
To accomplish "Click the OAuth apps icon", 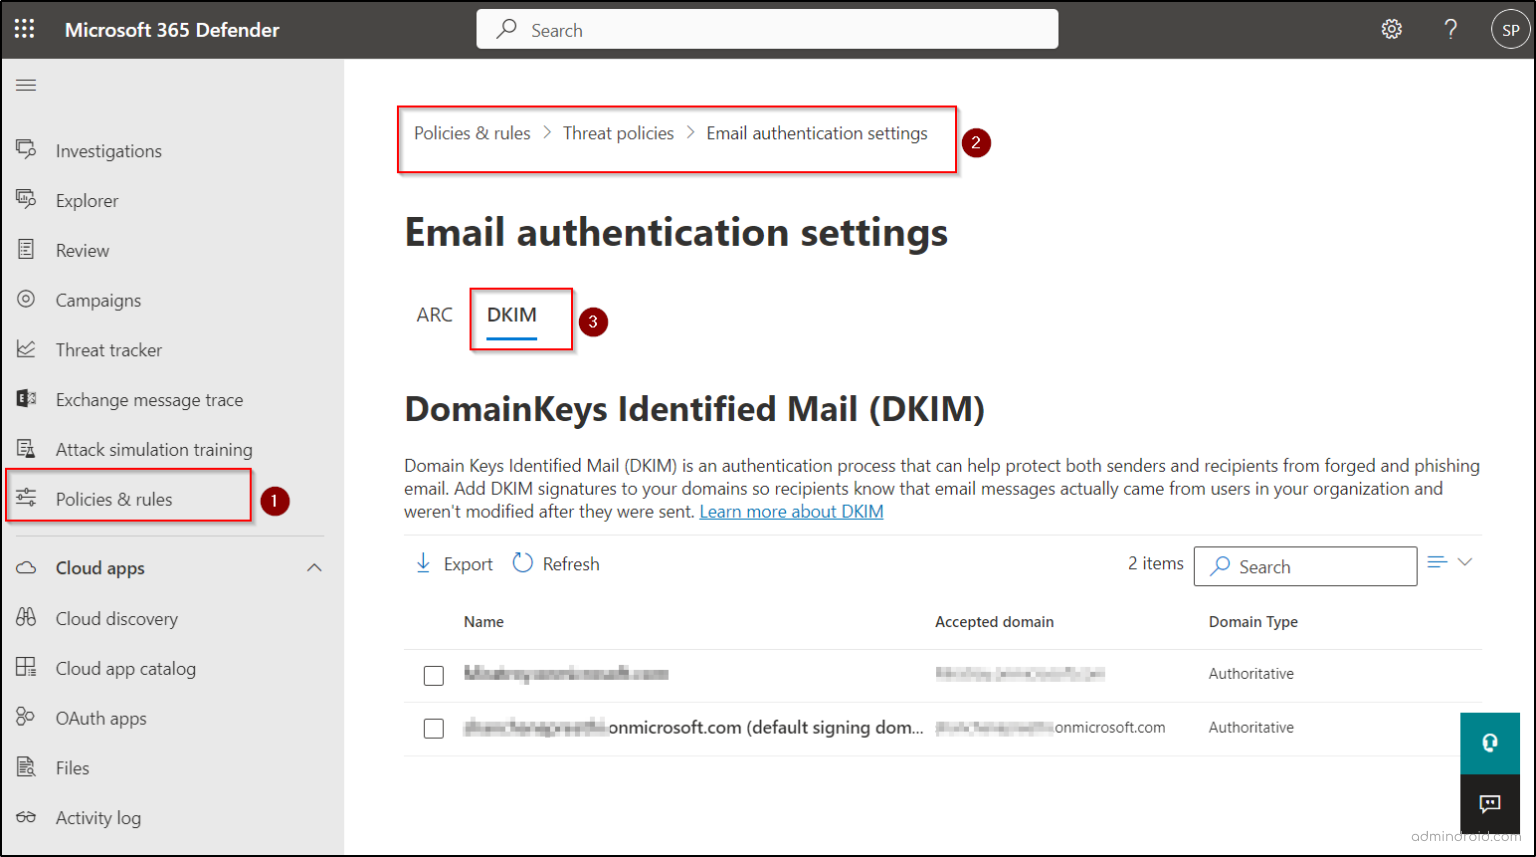I will (25, 717).
